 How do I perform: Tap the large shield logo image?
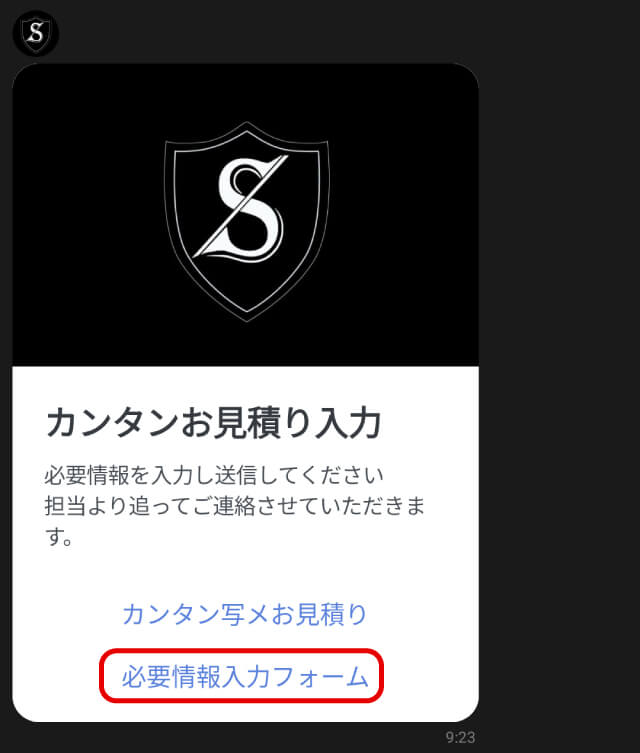247,221
